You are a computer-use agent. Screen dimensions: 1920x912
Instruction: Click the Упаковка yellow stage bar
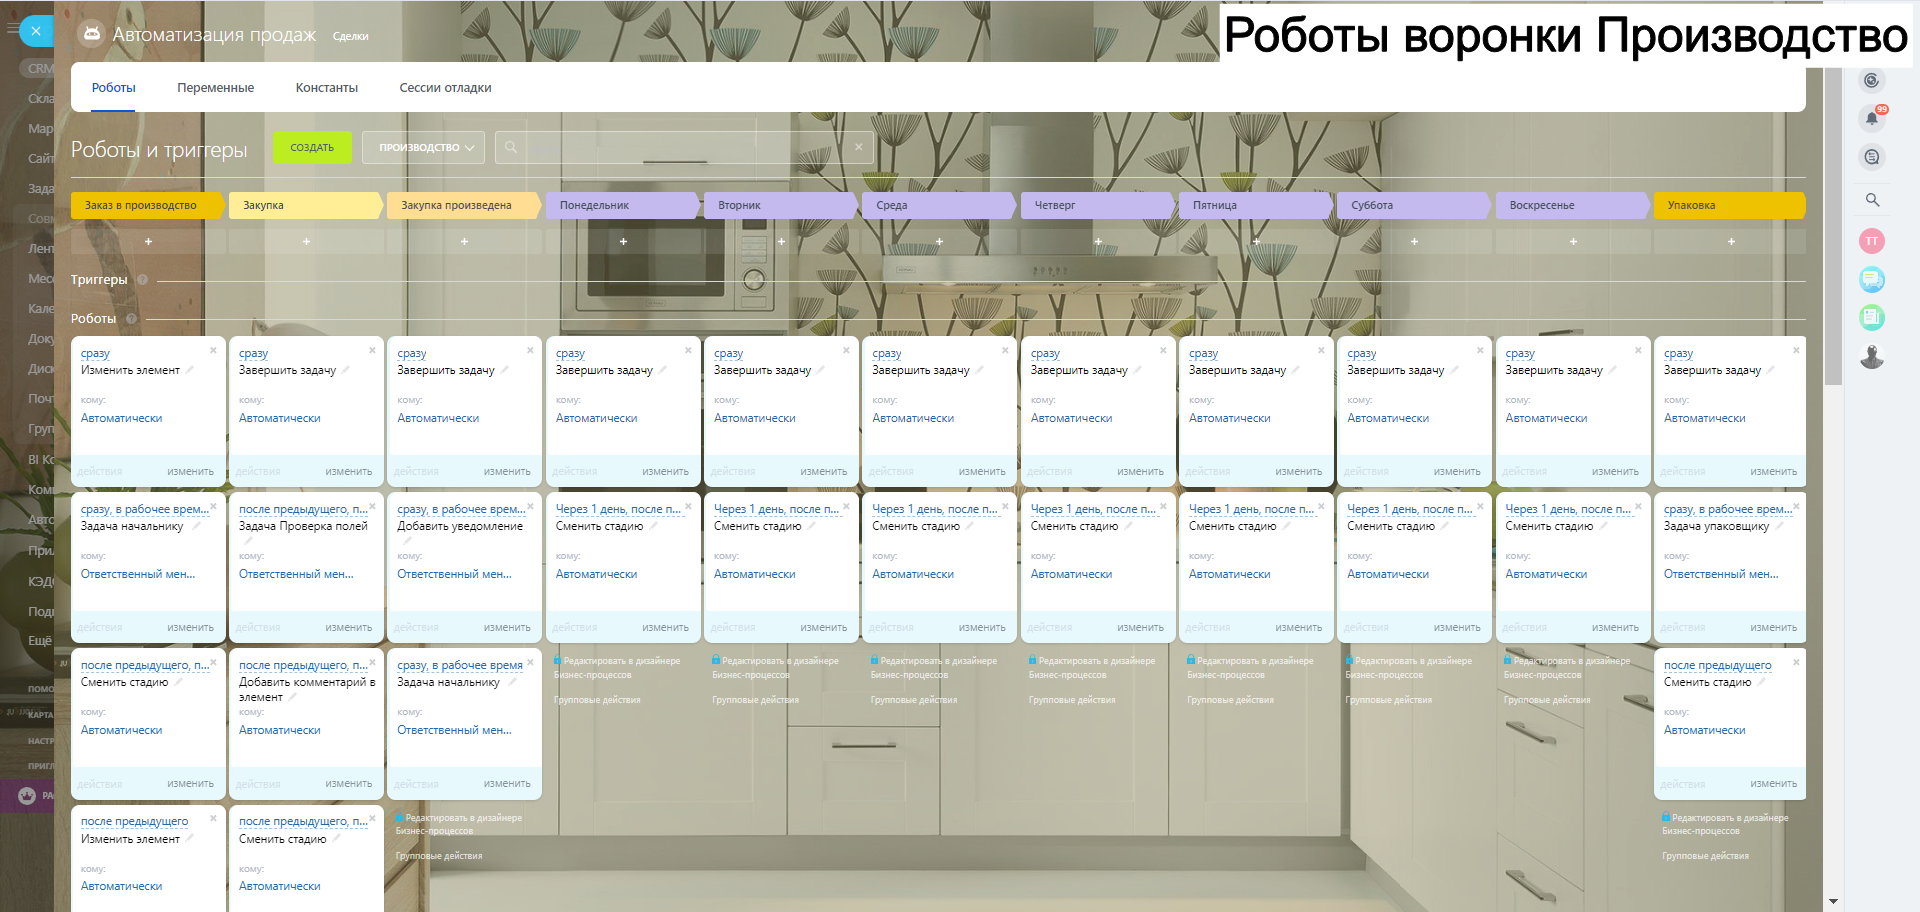point(1730,205)
